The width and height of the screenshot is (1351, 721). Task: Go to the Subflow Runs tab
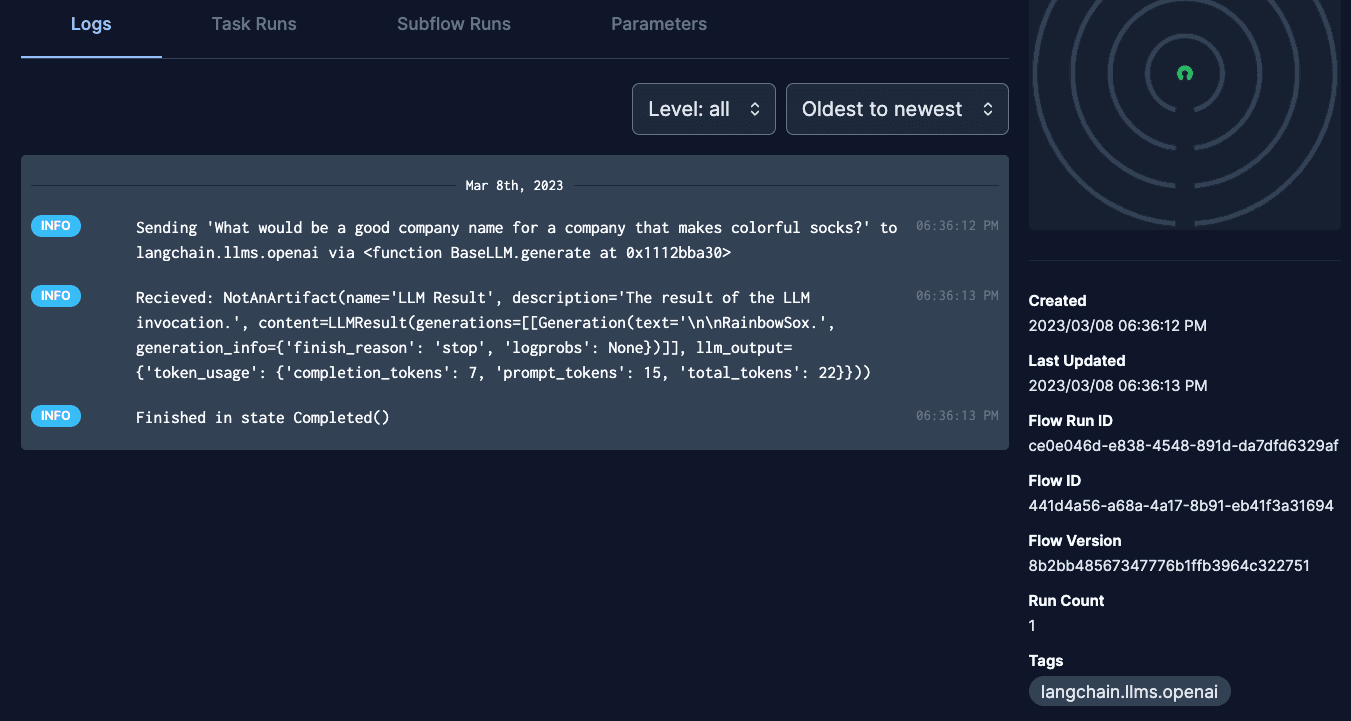pyautogui.click(x=453, y=25)
